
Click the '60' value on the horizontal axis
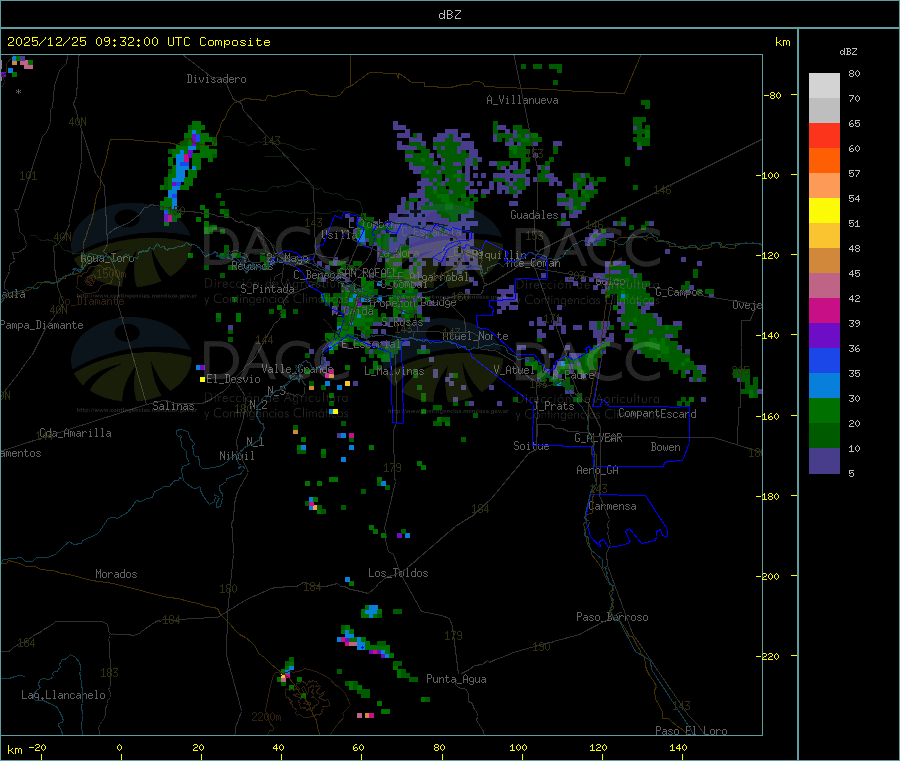[358, 747]
